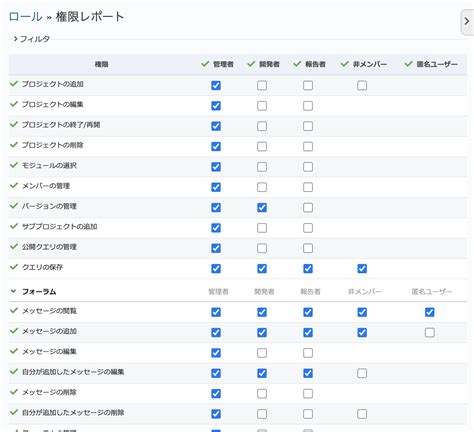Click green checkmark beside 非メンバー column header
The width and height of the screenshot is (474, 432).
[344, 64]
